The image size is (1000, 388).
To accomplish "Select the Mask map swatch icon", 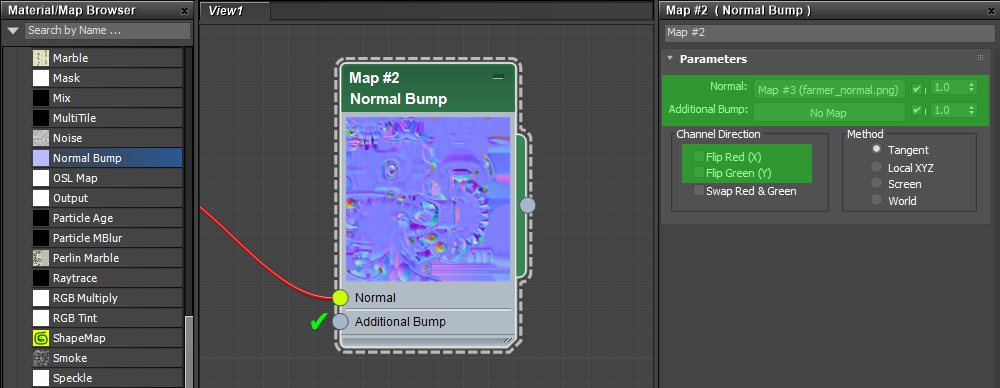I will point(41,78).
